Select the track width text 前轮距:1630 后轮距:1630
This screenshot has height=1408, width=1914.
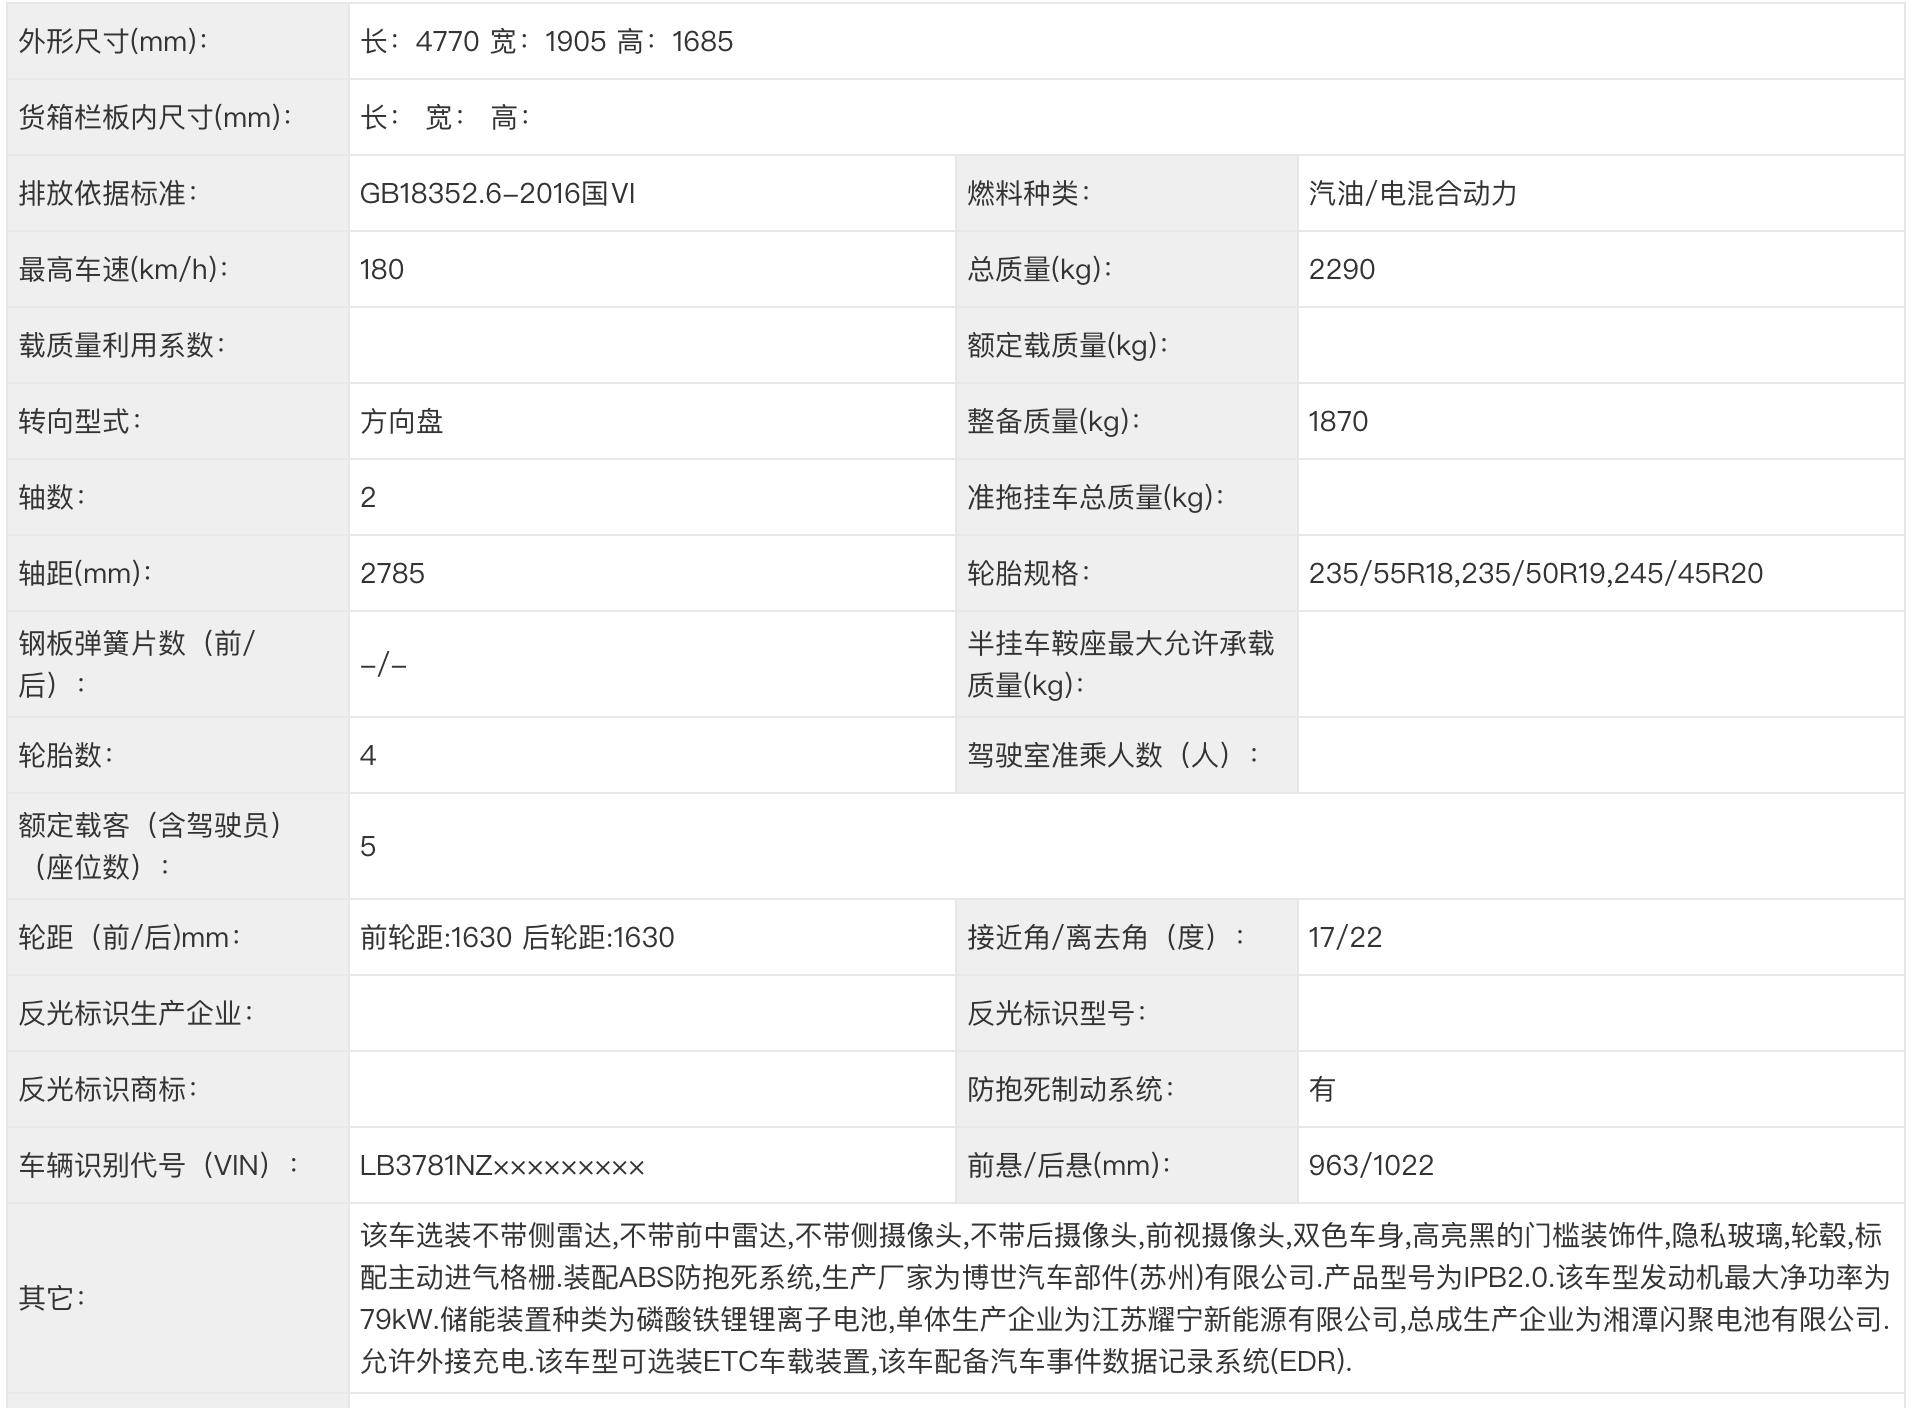(517, 938)
